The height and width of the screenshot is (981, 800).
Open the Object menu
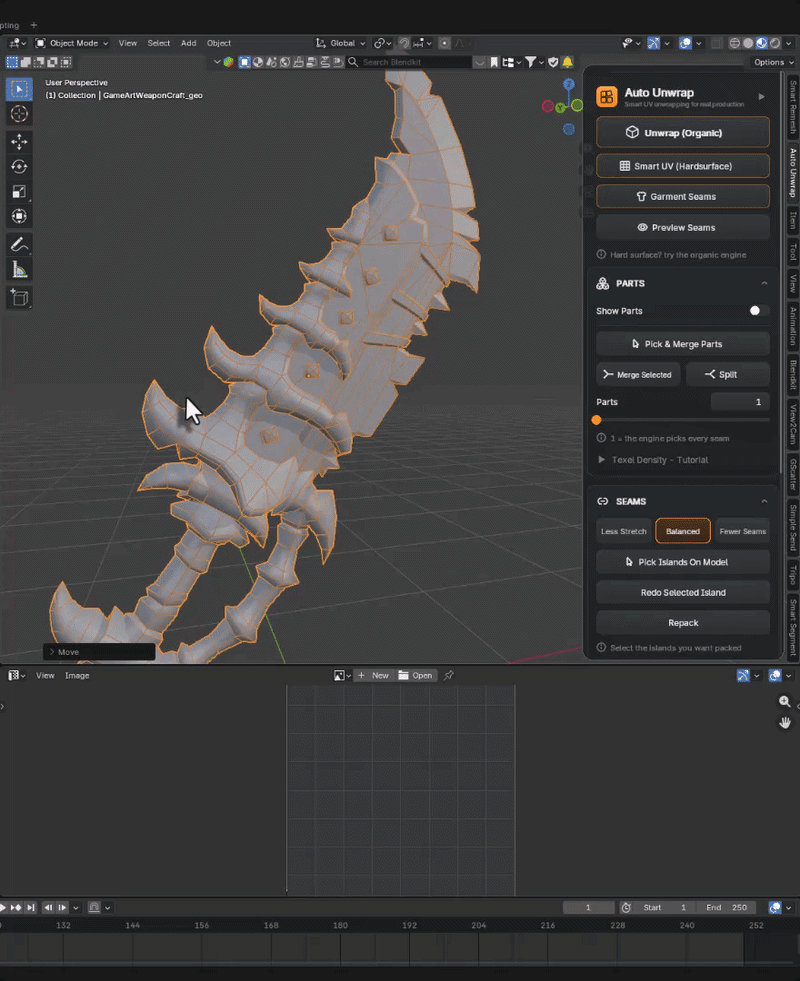pos(219,43)
